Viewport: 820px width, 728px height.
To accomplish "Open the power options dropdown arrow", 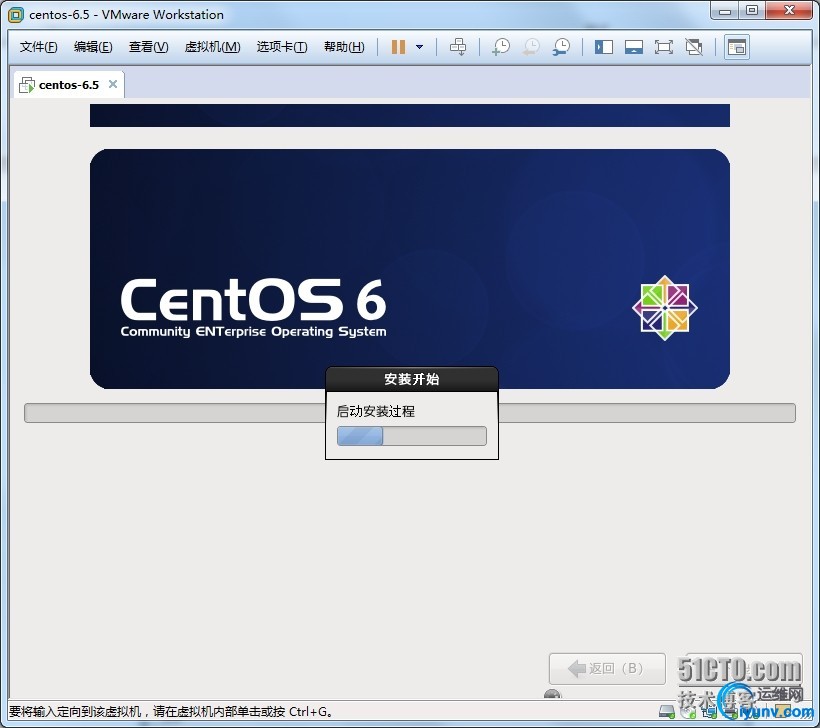I will point(419,47).
